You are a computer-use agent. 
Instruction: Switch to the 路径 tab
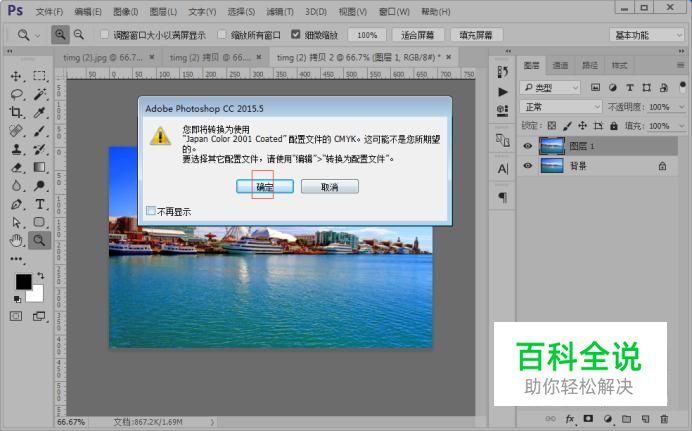tap(589, 65)
